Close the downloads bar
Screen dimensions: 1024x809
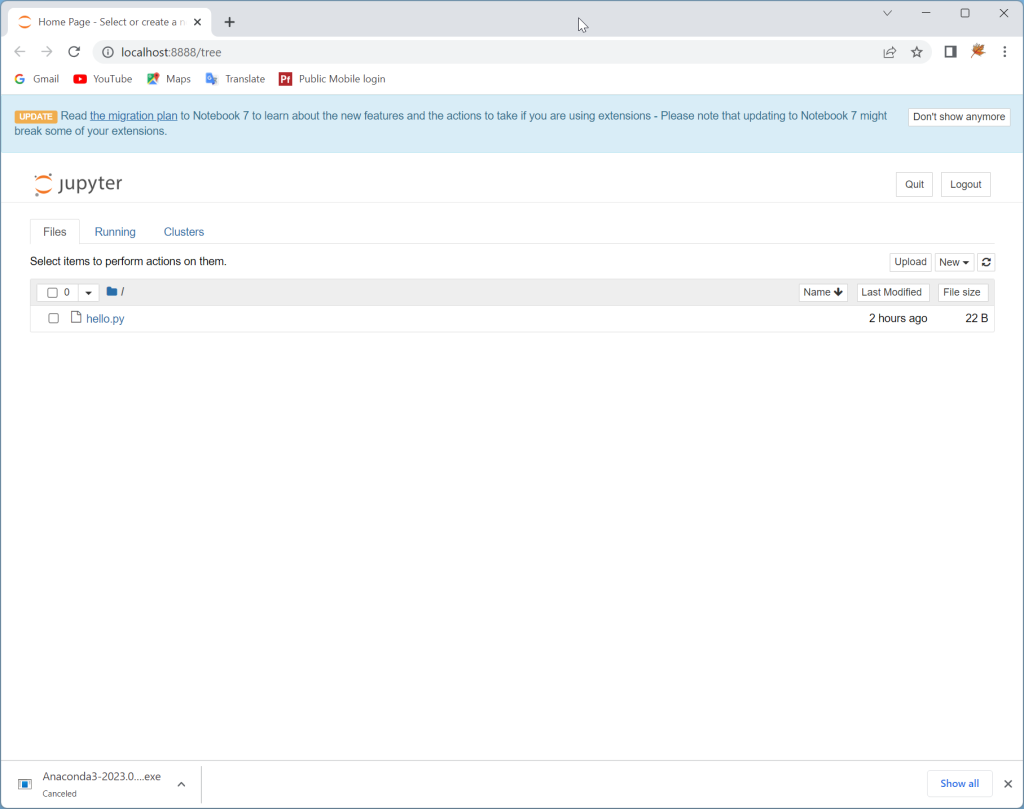(1008, 784)
